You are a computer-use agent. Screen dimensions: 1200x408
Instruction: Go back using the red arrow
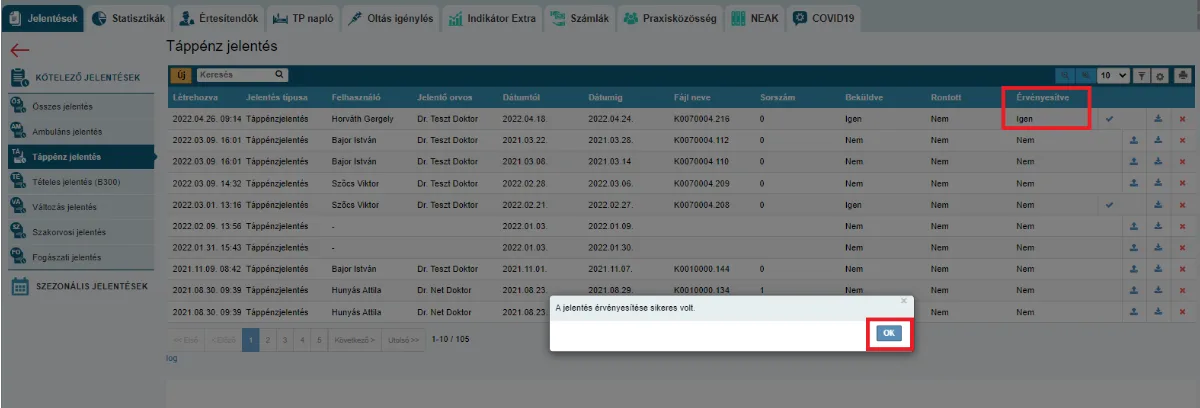click(19, 49)
